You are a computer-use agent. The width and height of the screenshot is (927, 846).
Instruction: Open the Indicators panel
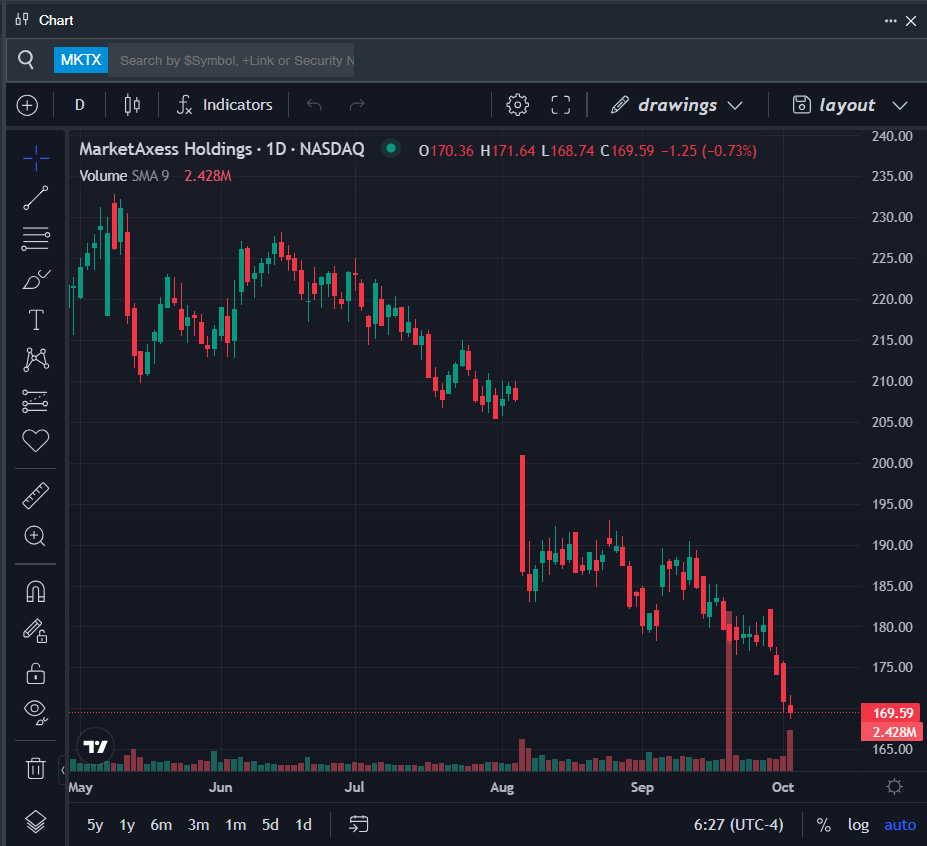point(224,105)
